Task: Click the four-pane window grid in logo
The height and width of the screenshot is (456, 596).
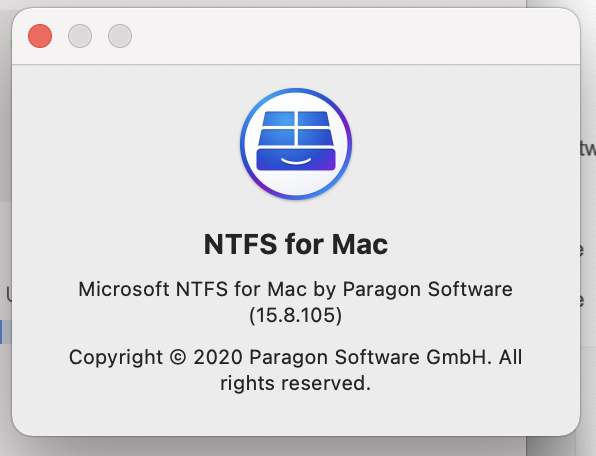Action: coord(296,128)
